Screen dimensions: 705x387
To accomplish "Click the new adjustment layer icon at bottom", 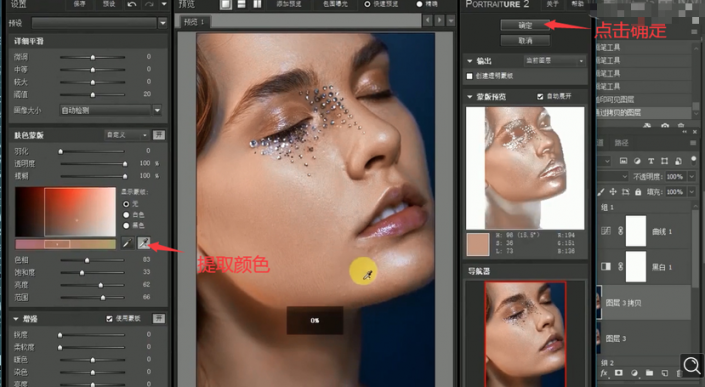I will tap(634, 373).
